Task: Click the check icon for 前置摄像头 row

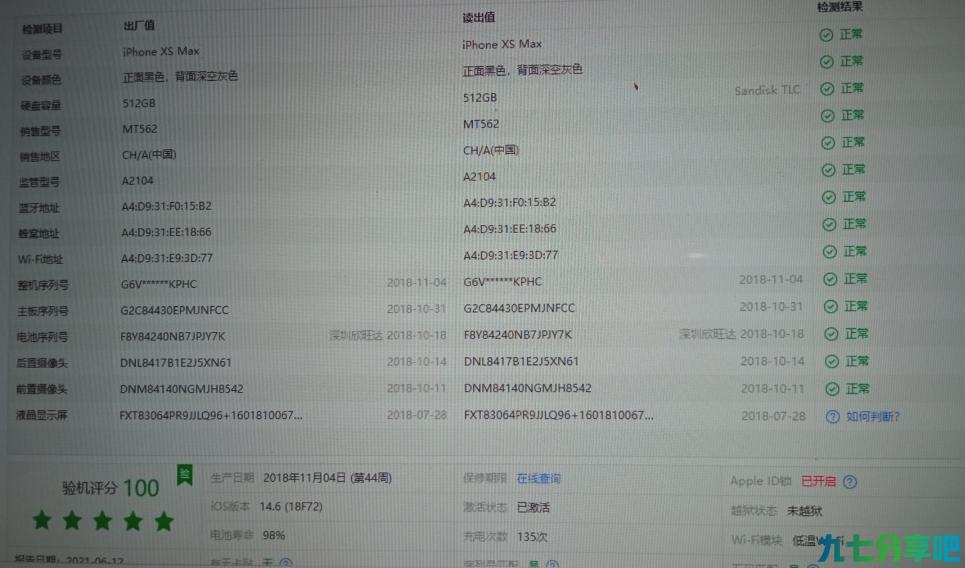Action: (832, 389)
